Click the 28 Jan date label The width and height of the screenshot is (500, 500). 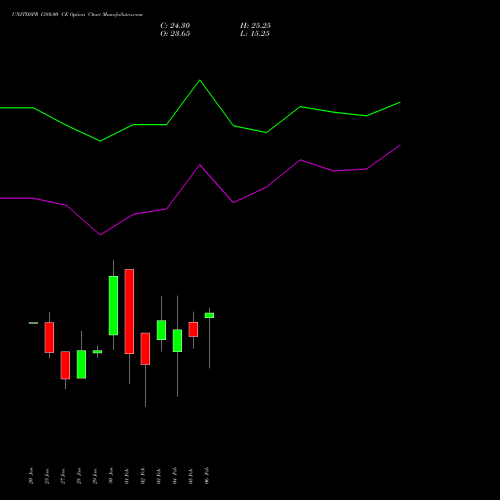click(x=79, y=476)
